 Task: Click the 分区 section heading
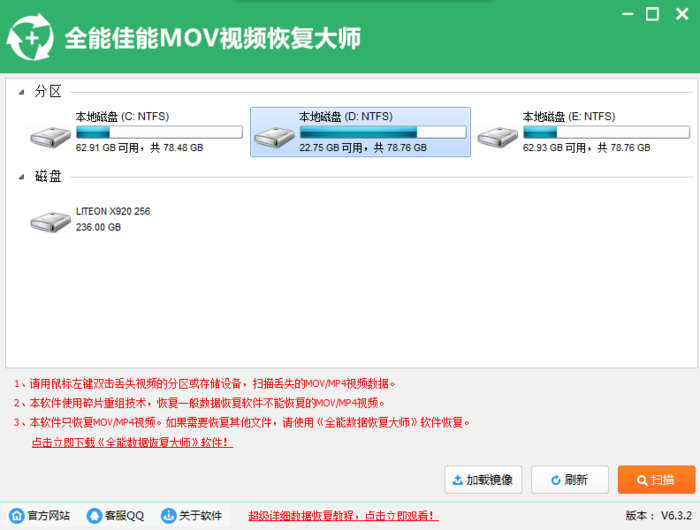48,92
